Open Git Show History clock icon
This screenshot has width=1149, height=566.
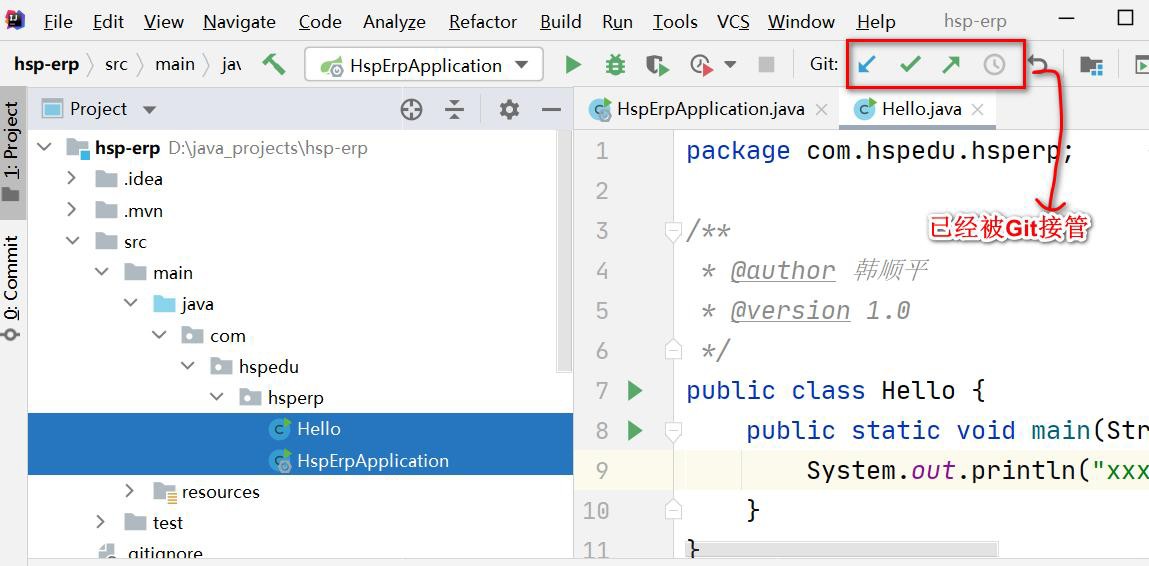[x=994, y=65]
